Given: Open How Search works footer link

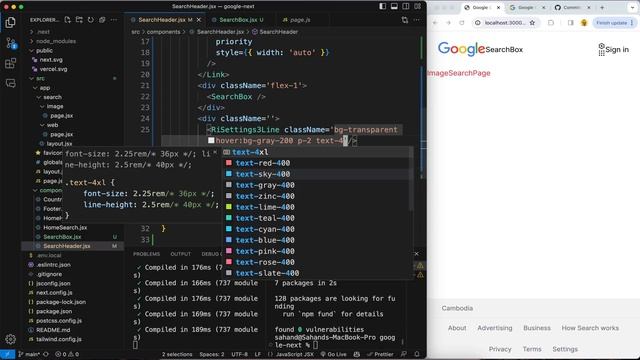Looking at the screenshot, I should coord(590,328).
